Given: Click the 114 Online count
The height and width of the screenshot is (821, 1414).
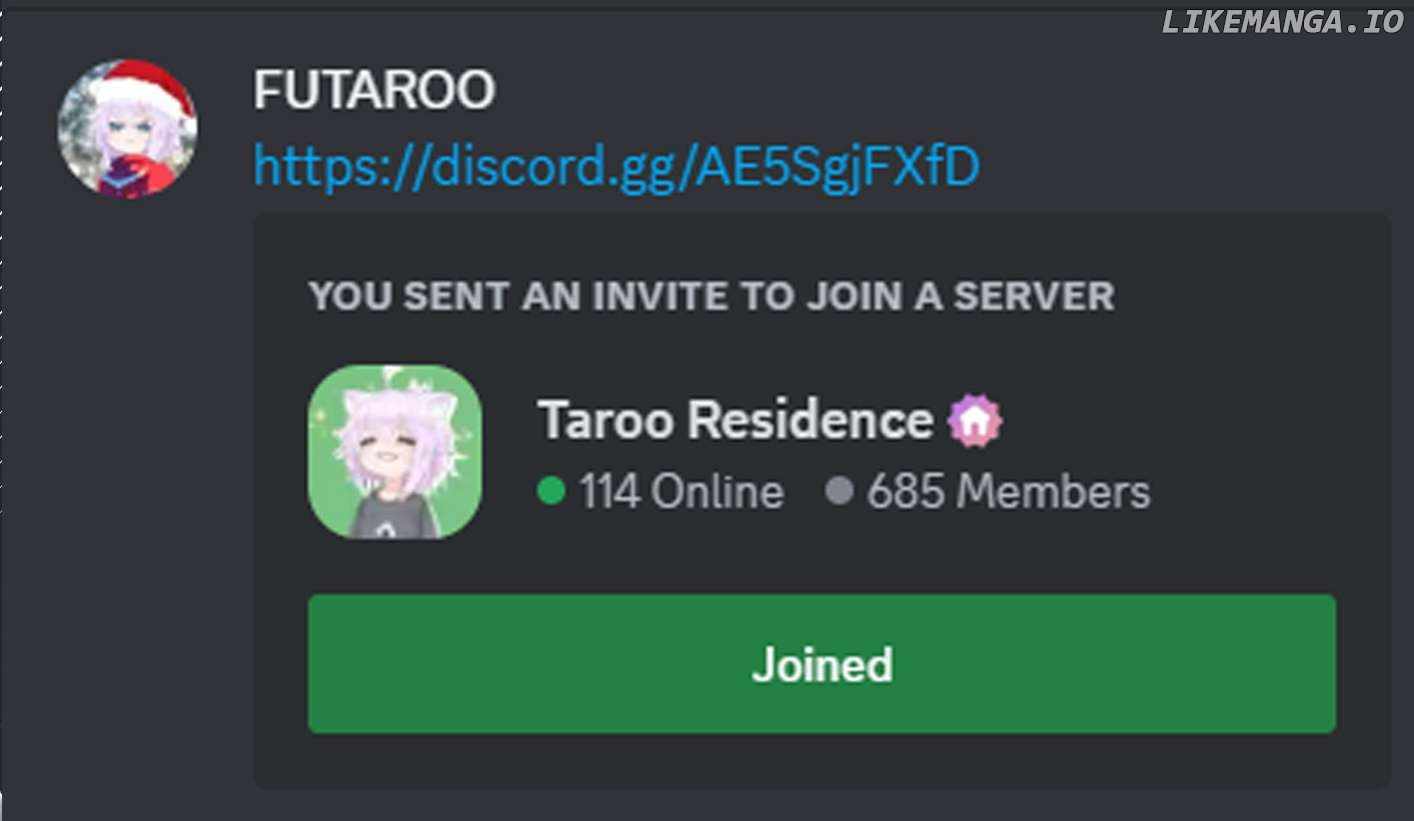Looking at the screenshot, I should 682,491.
